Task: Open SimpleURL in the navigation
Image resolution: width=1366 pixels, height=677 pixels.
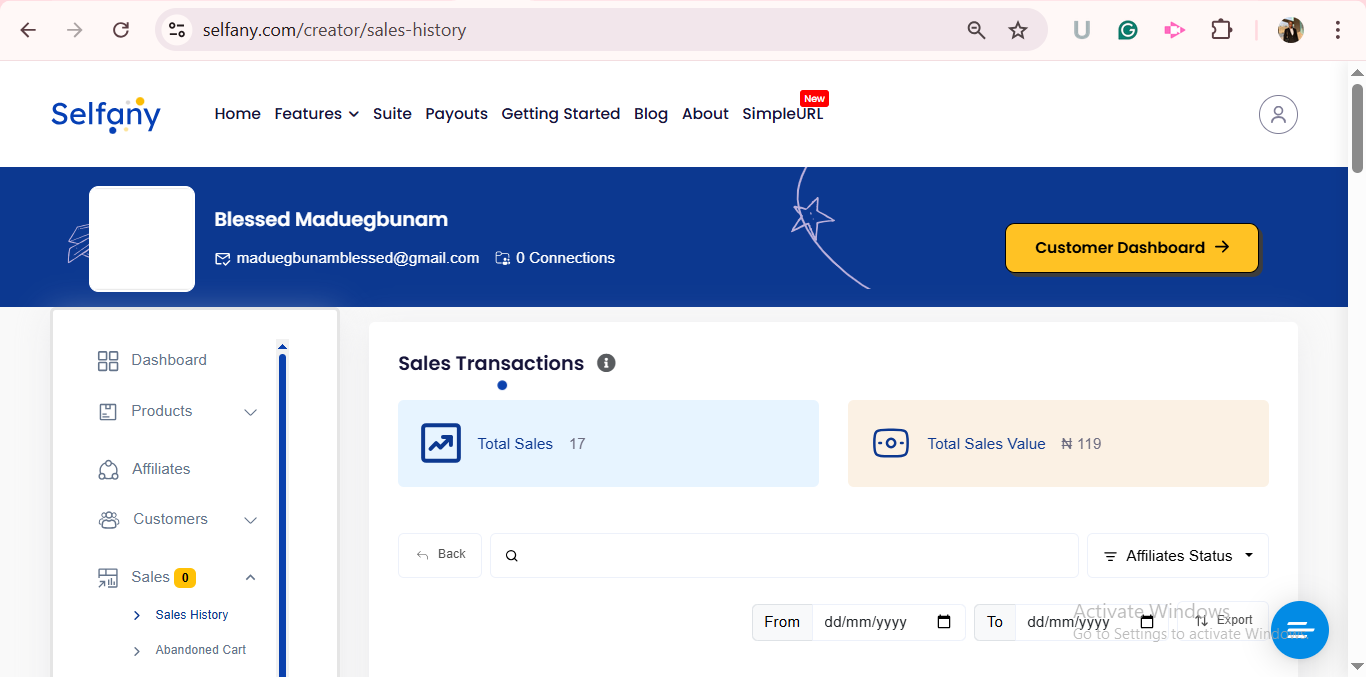Action: pyautogui.click(x=783, y=114)
